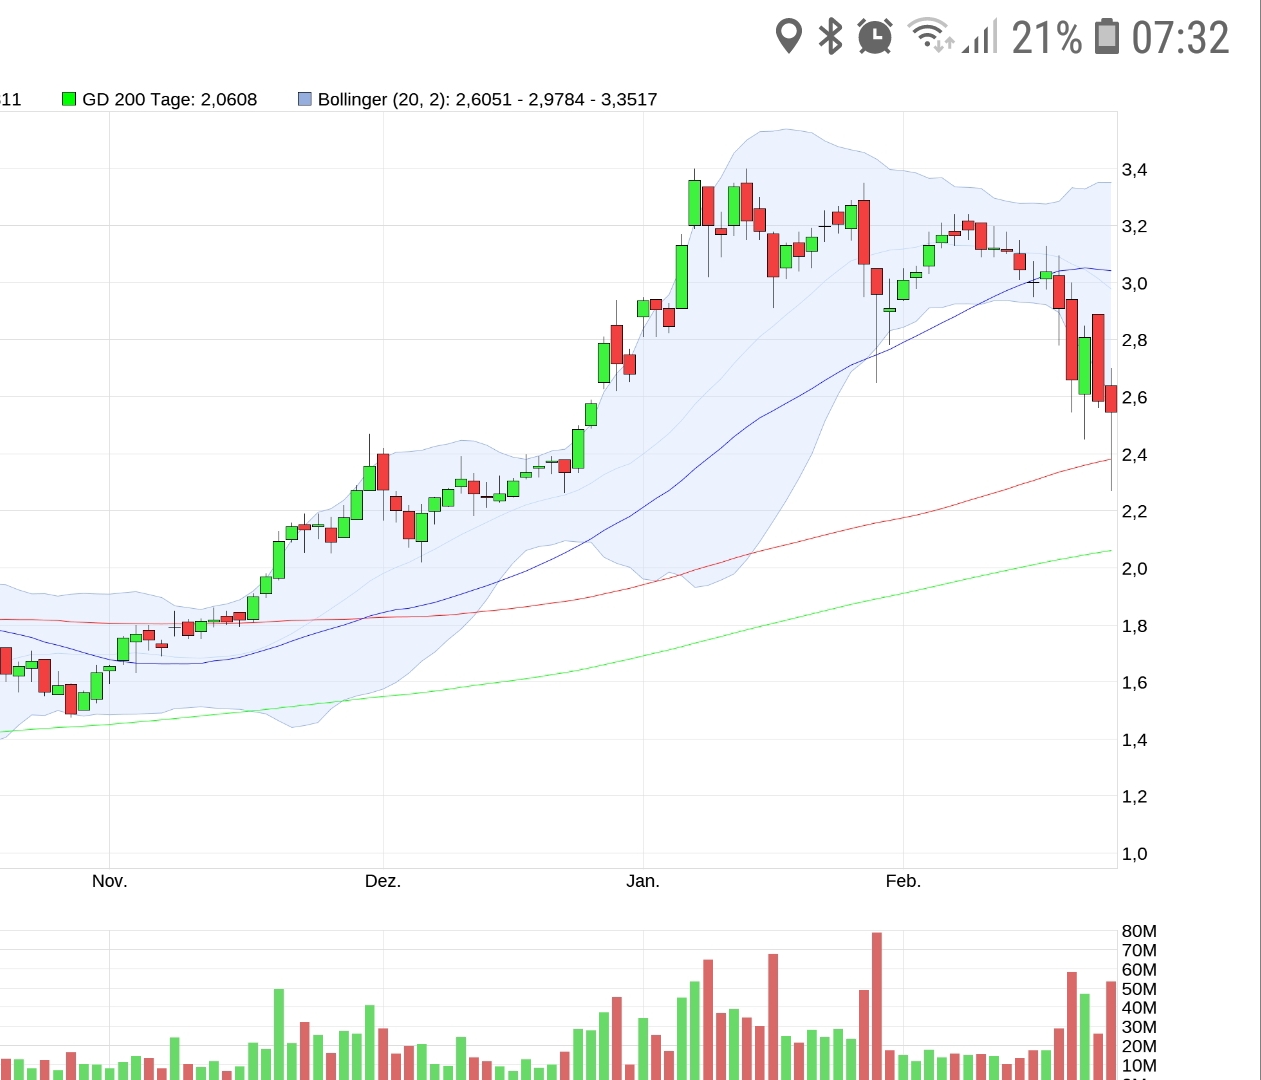Click the blue Bollinger legend swatch
The width and height of the screenshot is (1261, 1080).
tap(305, 99)
